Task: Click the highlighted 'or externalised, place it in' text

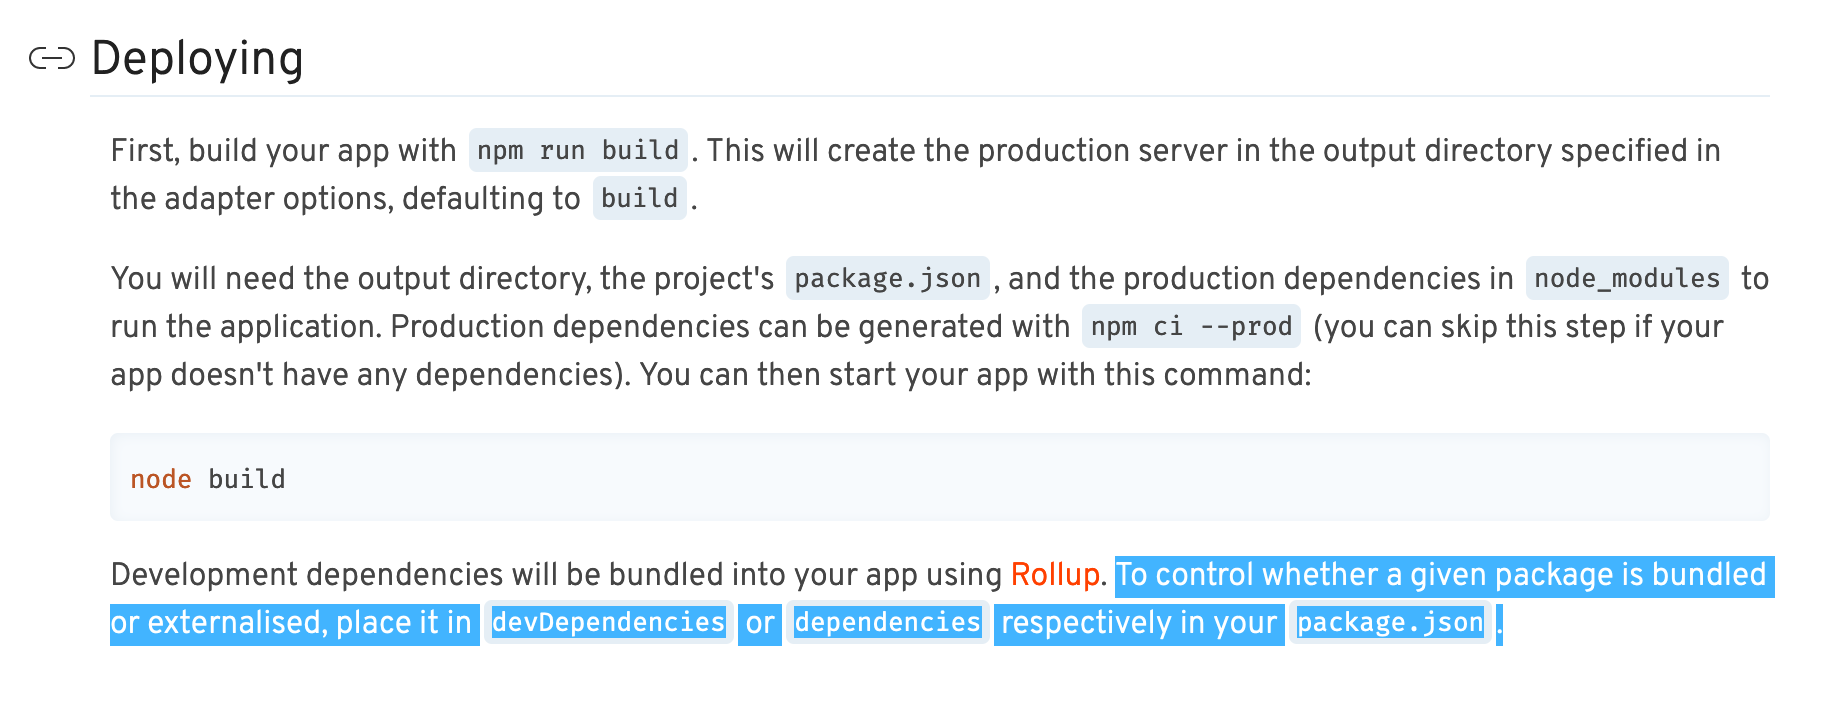Action: [291, 623]
